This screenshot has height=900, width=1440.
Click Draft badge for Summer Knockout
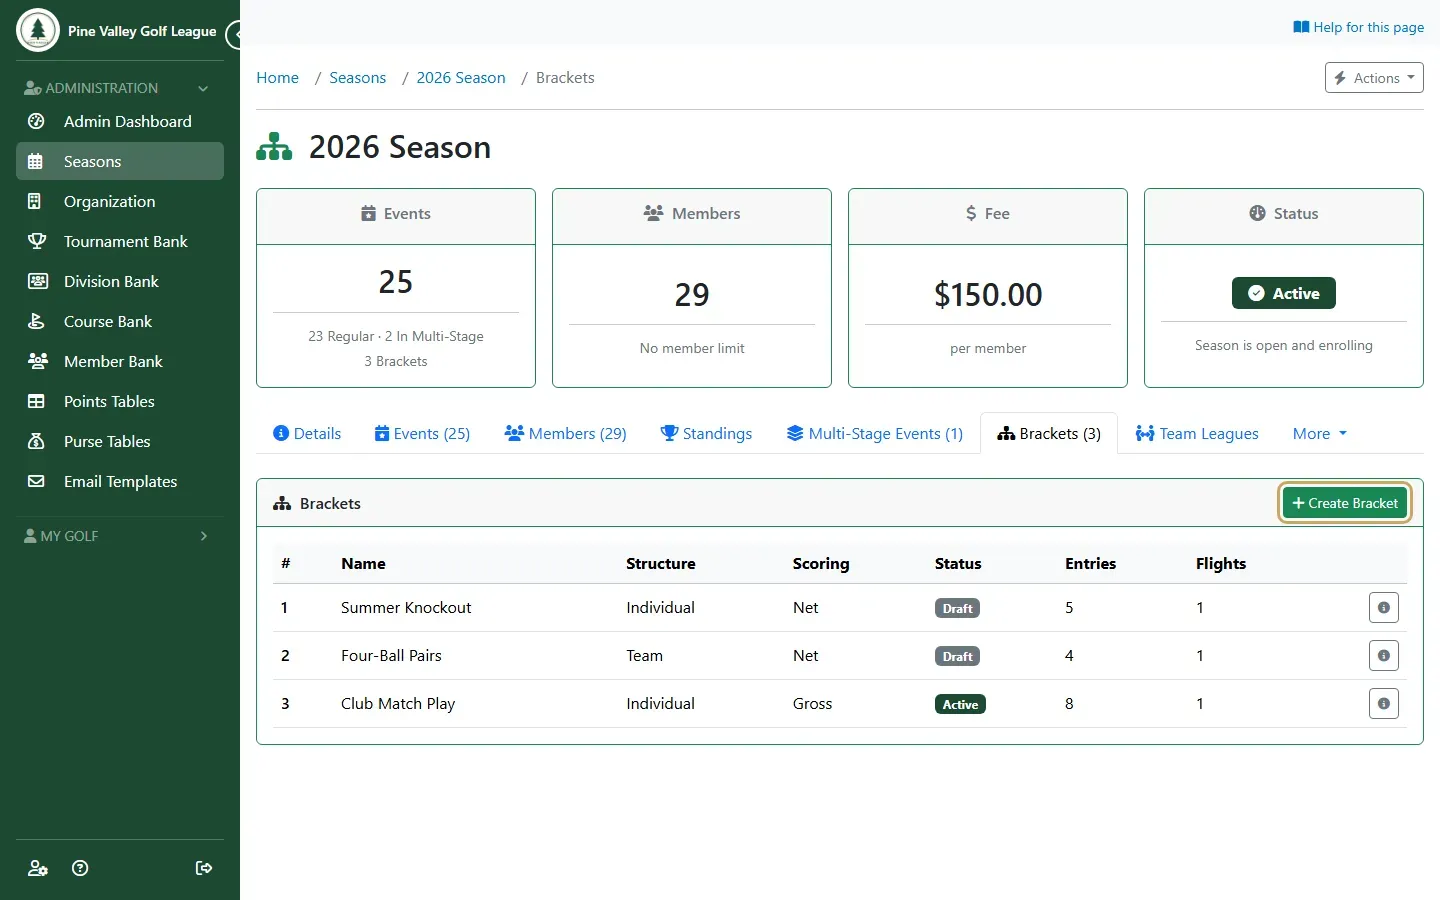[957, 608]
